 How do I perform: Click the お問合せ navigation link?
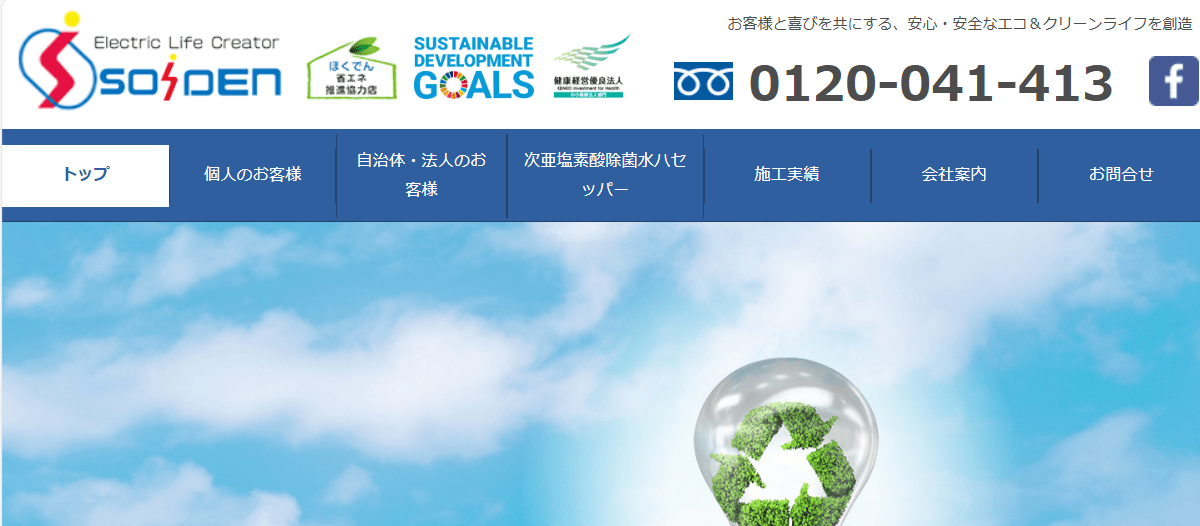1121,175
